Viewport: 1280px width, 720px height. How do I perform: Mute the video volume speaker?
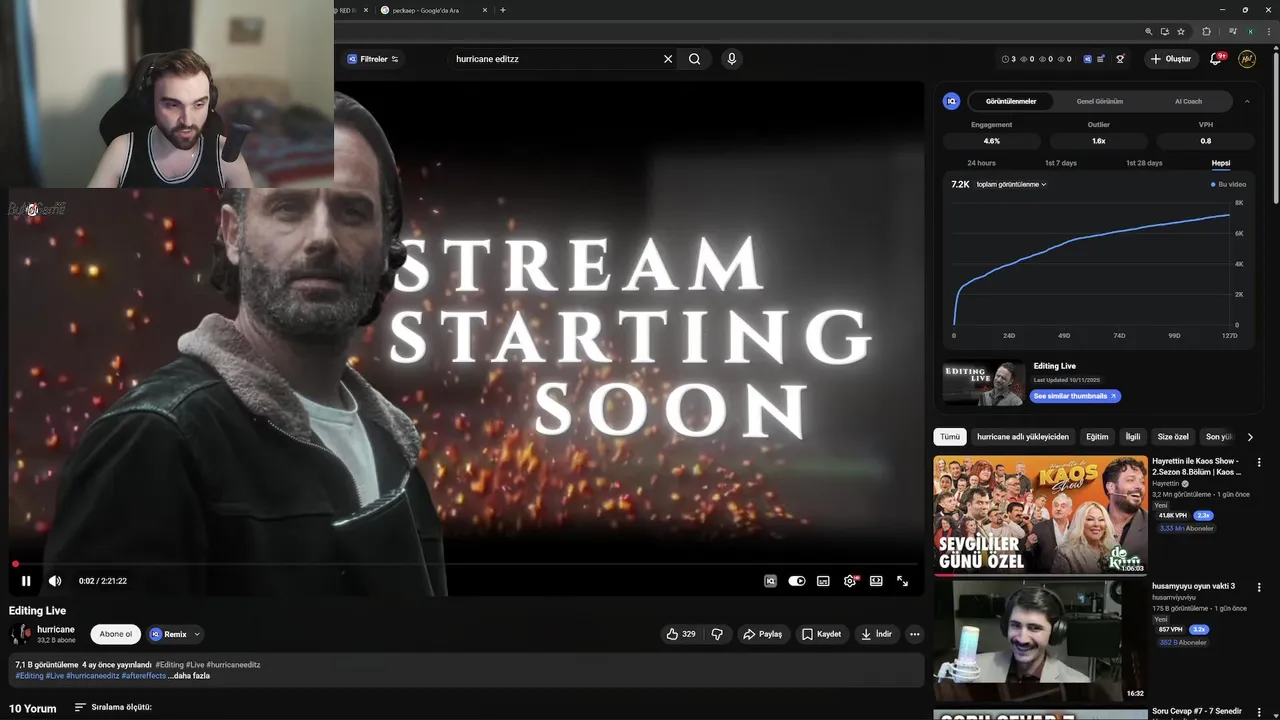[x=55, y=581]
